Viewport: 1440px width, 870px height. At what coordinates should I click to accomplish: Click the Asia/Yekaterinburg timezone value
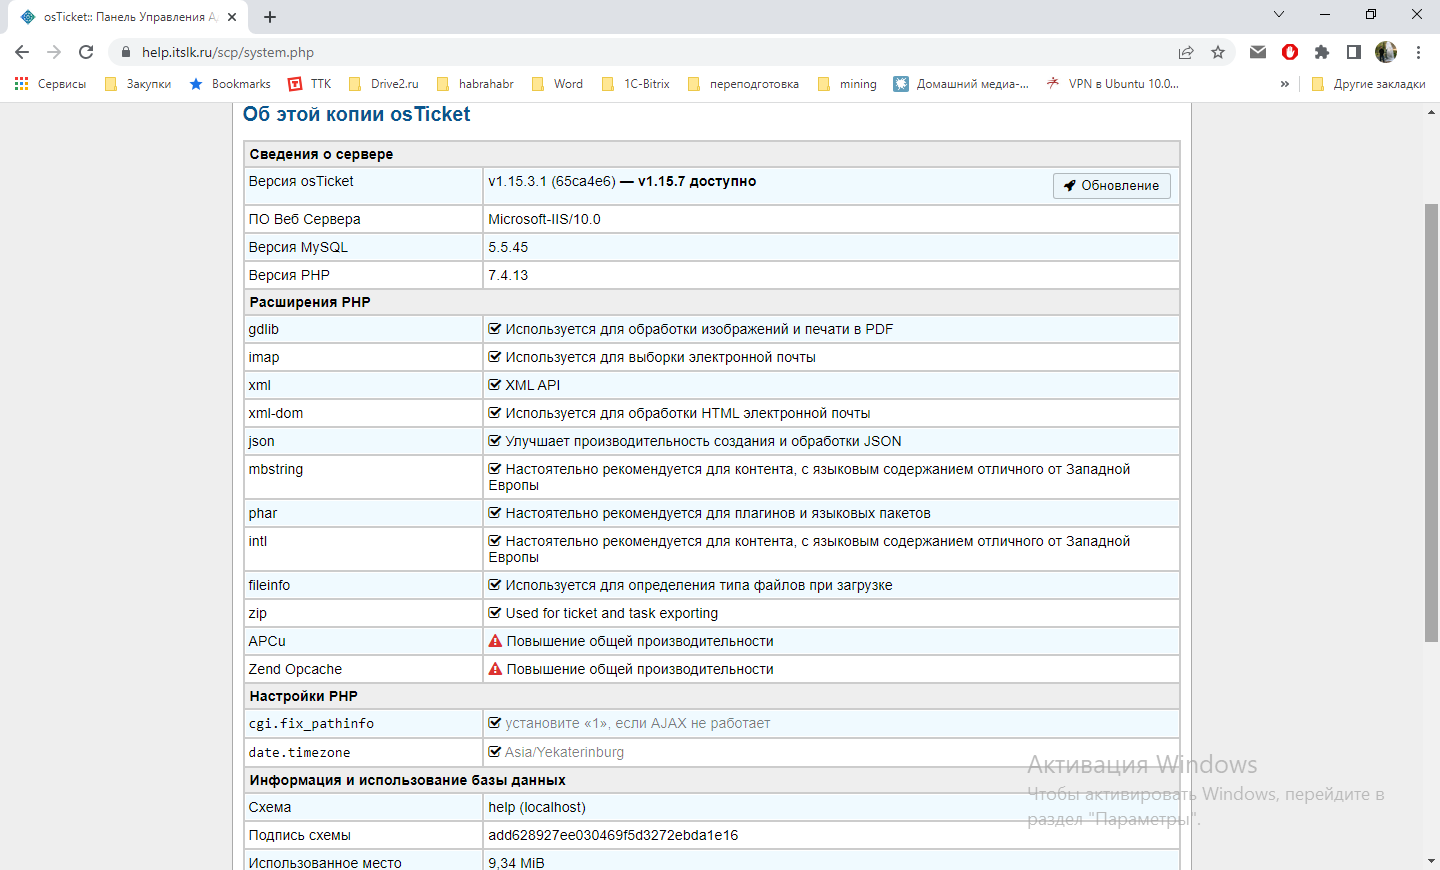point(564,752)
